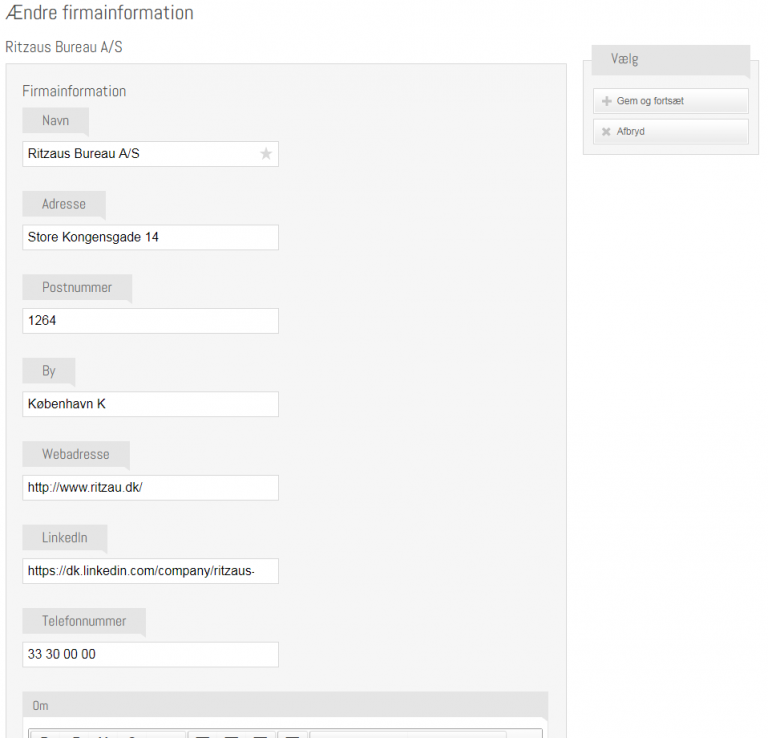Click the Telefonnummer label tab

coord(84,621)
